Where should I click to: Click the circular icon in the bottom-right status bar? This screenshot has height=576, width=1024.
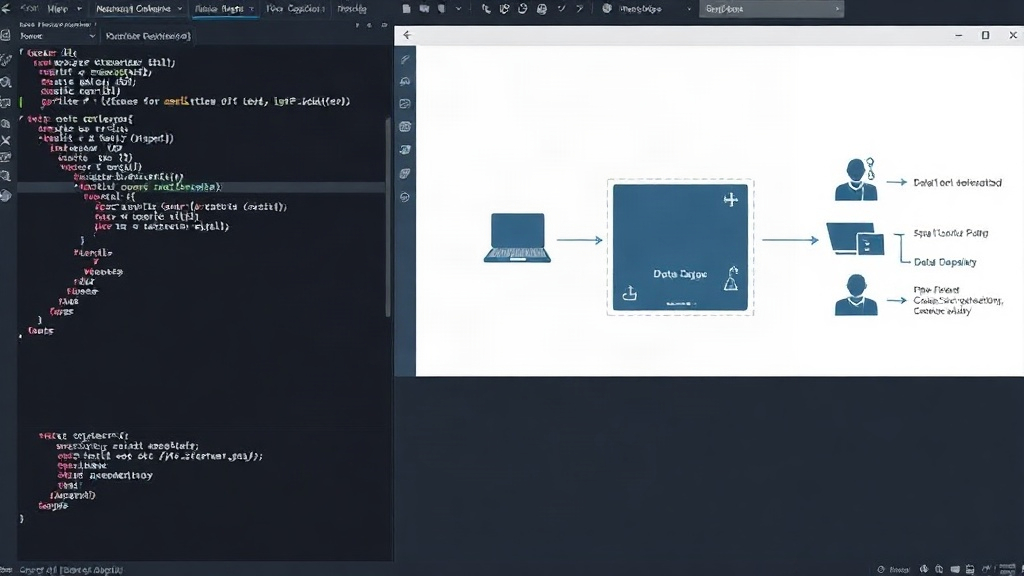[881, 569]
